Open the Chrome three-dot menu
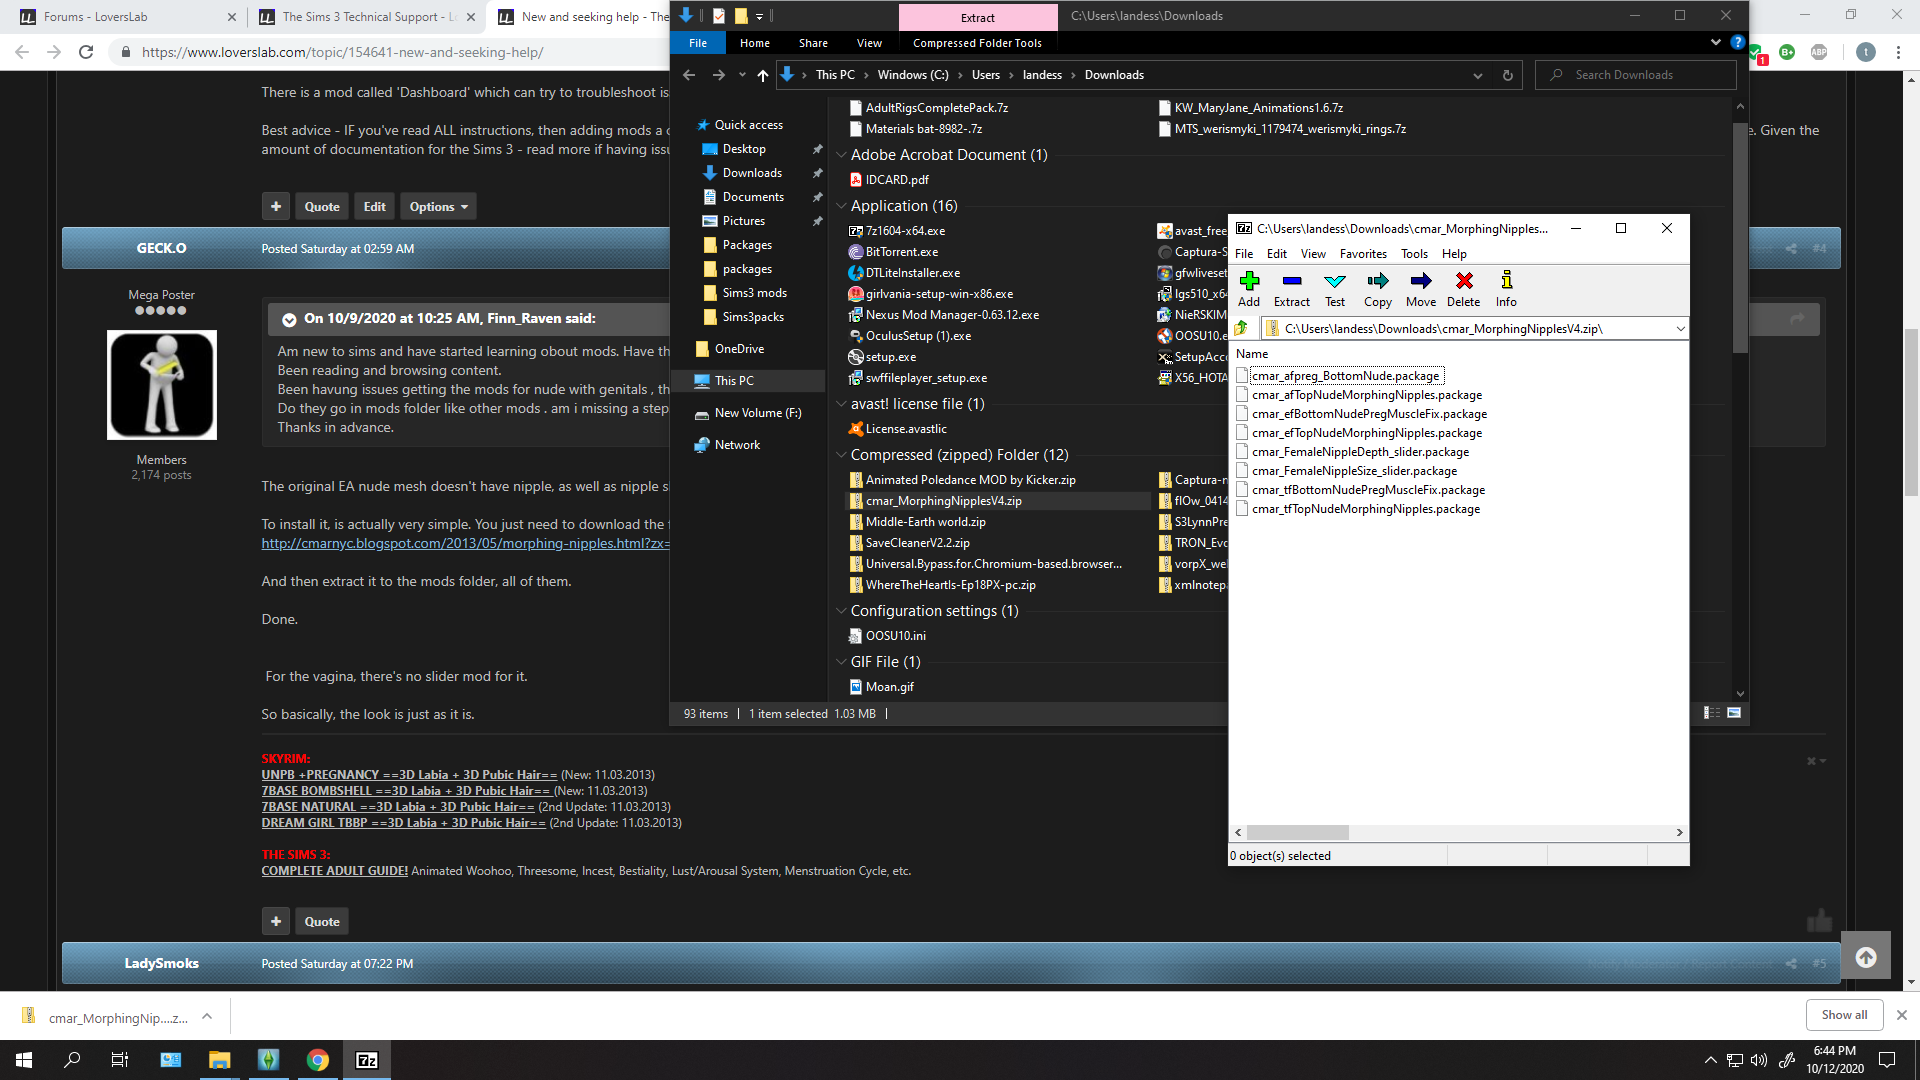 [1898, 52]
